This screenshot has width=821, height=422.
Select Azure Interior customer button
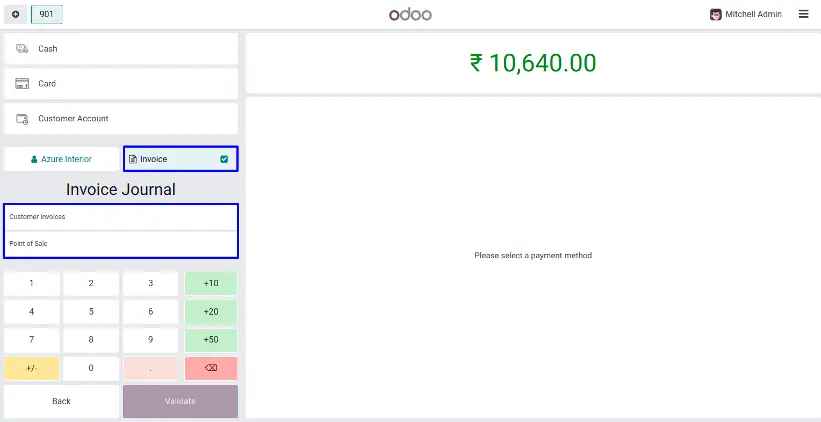[61, 159]
